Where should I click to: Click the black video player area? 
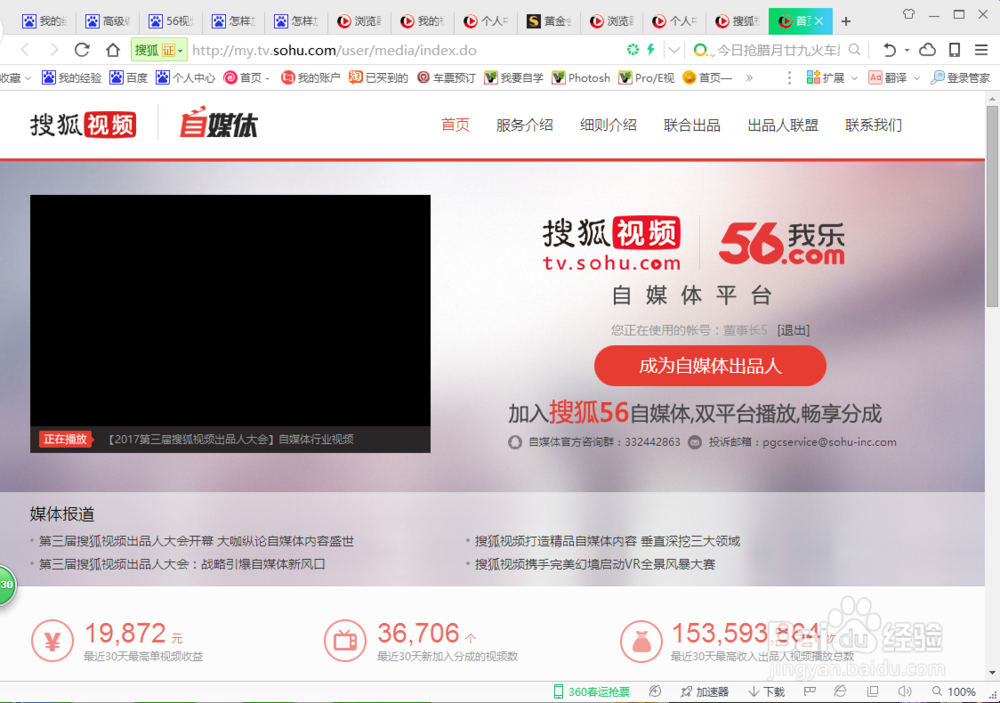[230, 311]
